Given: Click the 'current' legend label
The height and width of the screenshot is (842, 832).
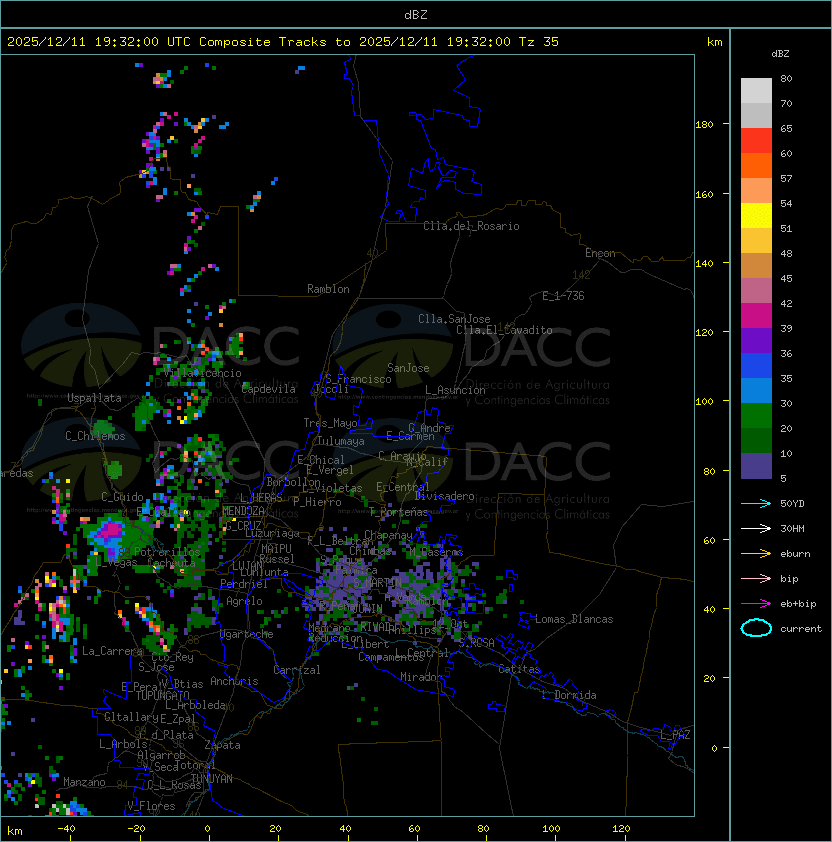Looking at the screenshot, I should click(801, 629).
